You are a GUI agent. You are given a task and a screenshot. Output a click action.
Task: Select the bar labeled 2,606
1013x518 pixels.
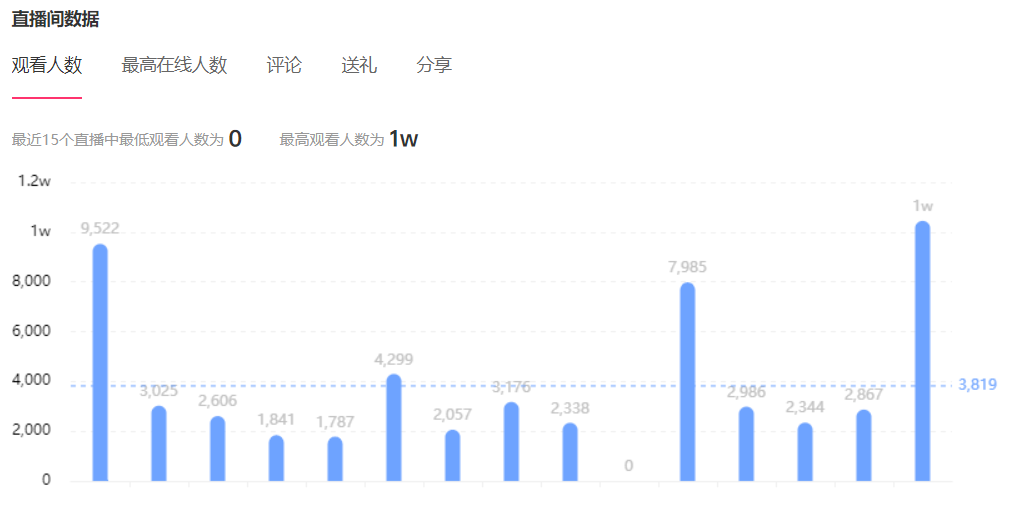[218, 449]
